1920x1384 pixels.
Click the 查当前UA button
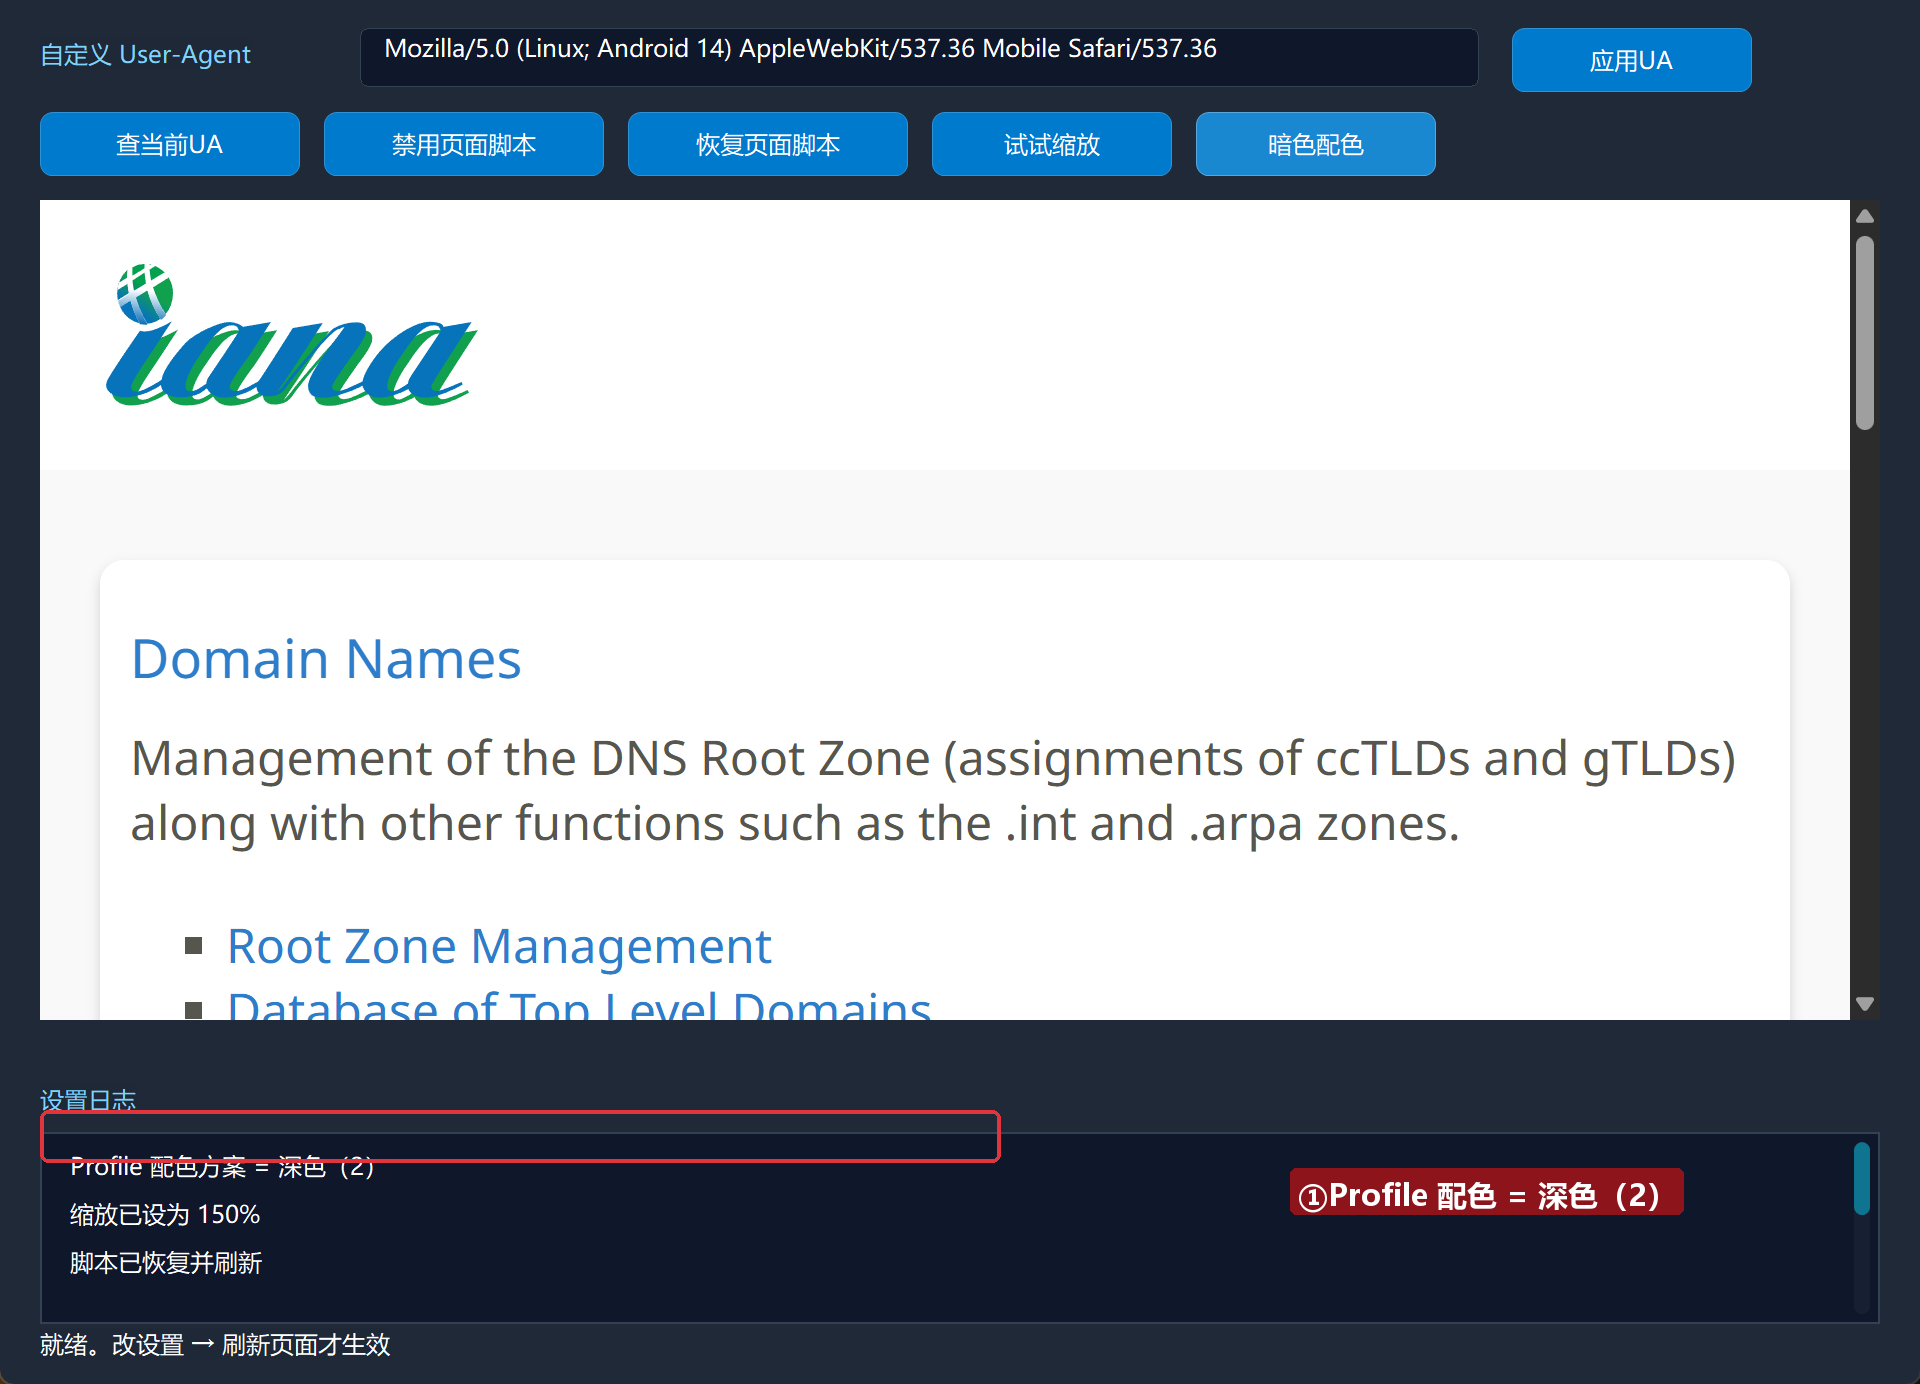click(x=170, y=144)
